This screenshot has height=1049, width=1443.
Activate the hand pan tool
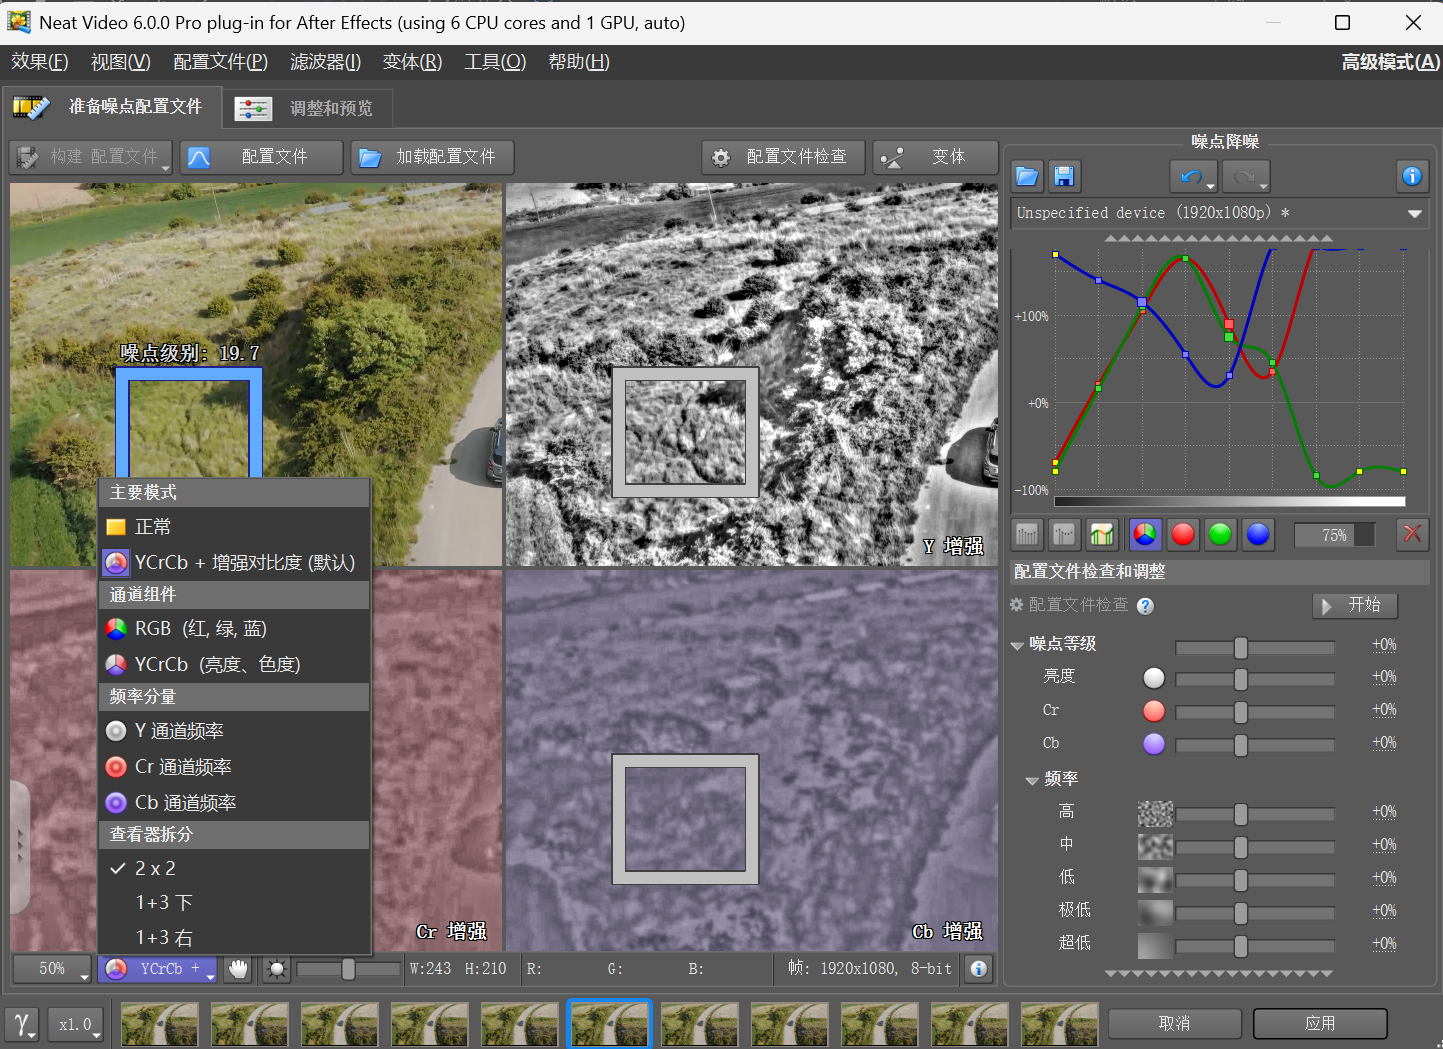(238, 969)
